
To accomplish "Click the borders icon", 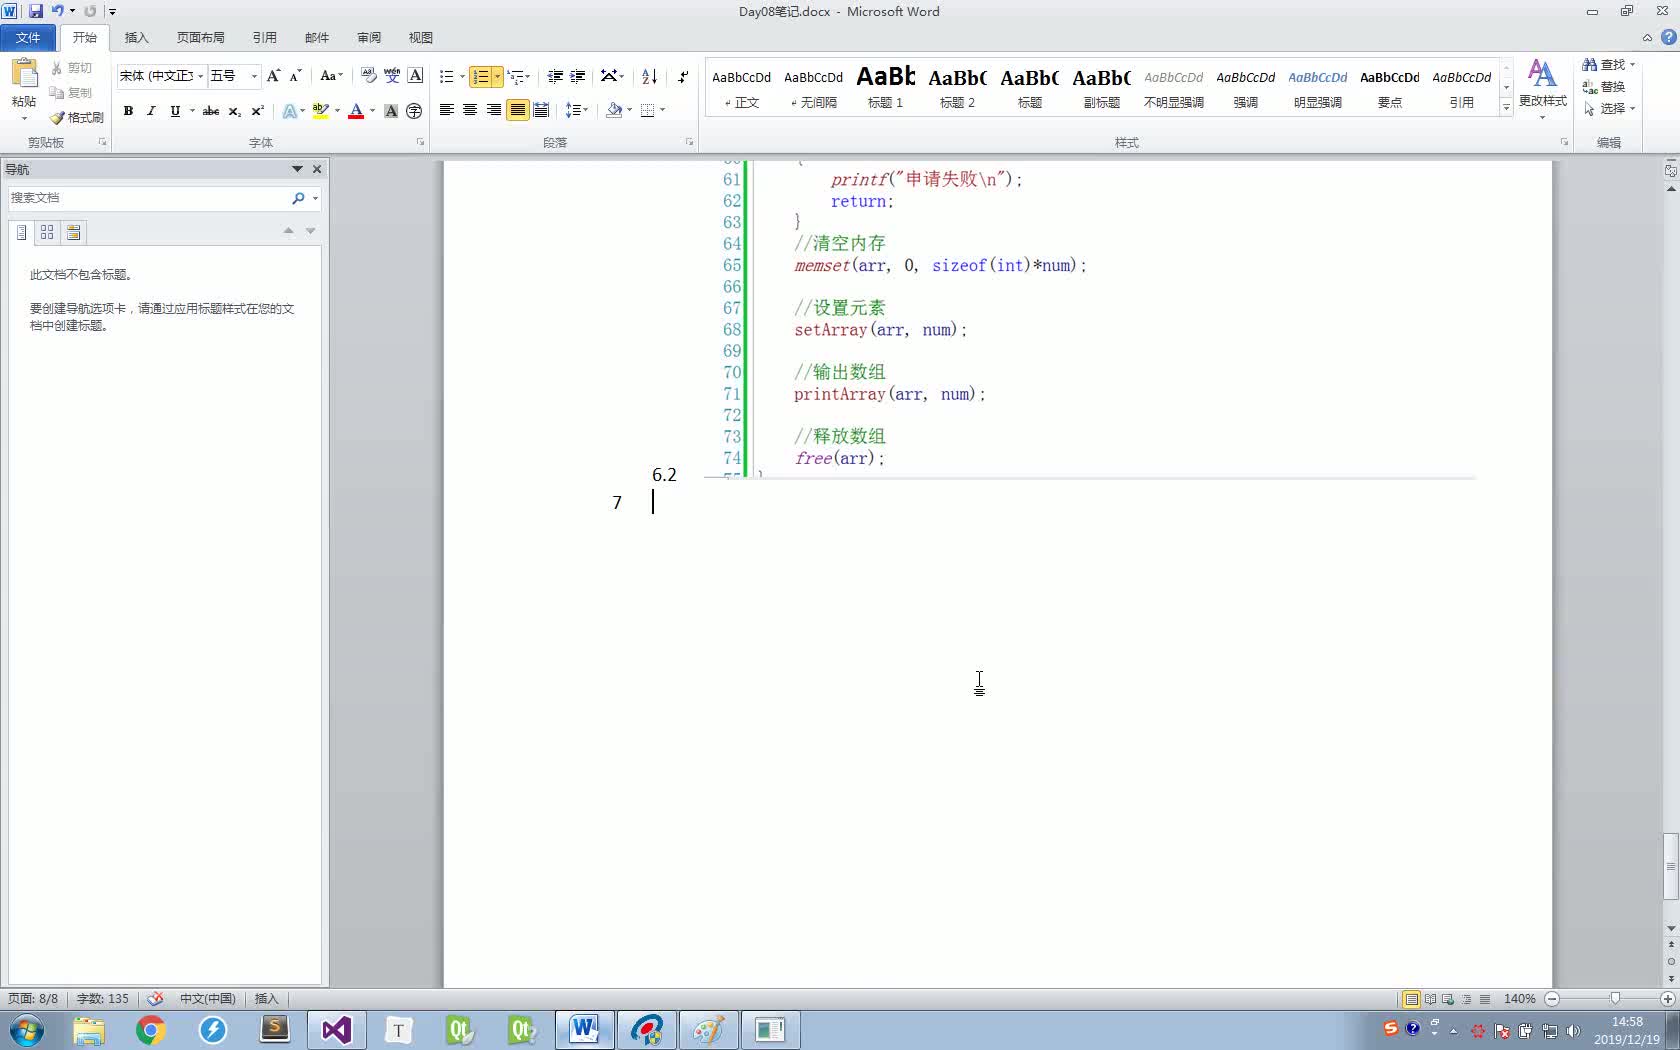I will [648, 110].
